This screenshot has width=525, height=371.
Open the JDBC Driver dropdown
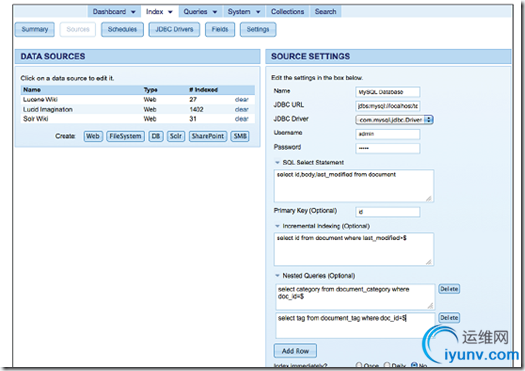pyautogui.click(x=394, y=120)
